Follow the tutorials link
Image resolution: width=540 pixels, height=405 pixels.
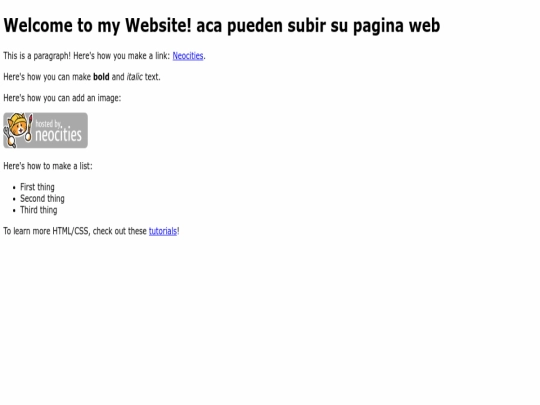[163, 231]
